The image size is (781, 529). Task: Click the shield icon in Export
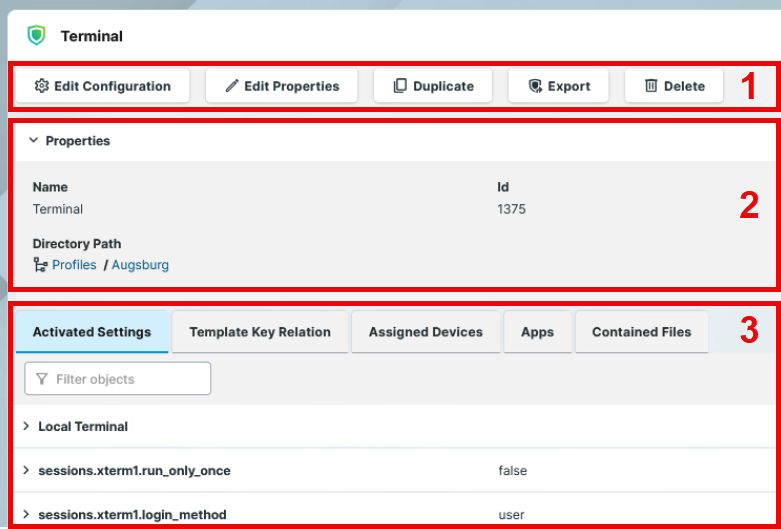(x=535, y=86)
